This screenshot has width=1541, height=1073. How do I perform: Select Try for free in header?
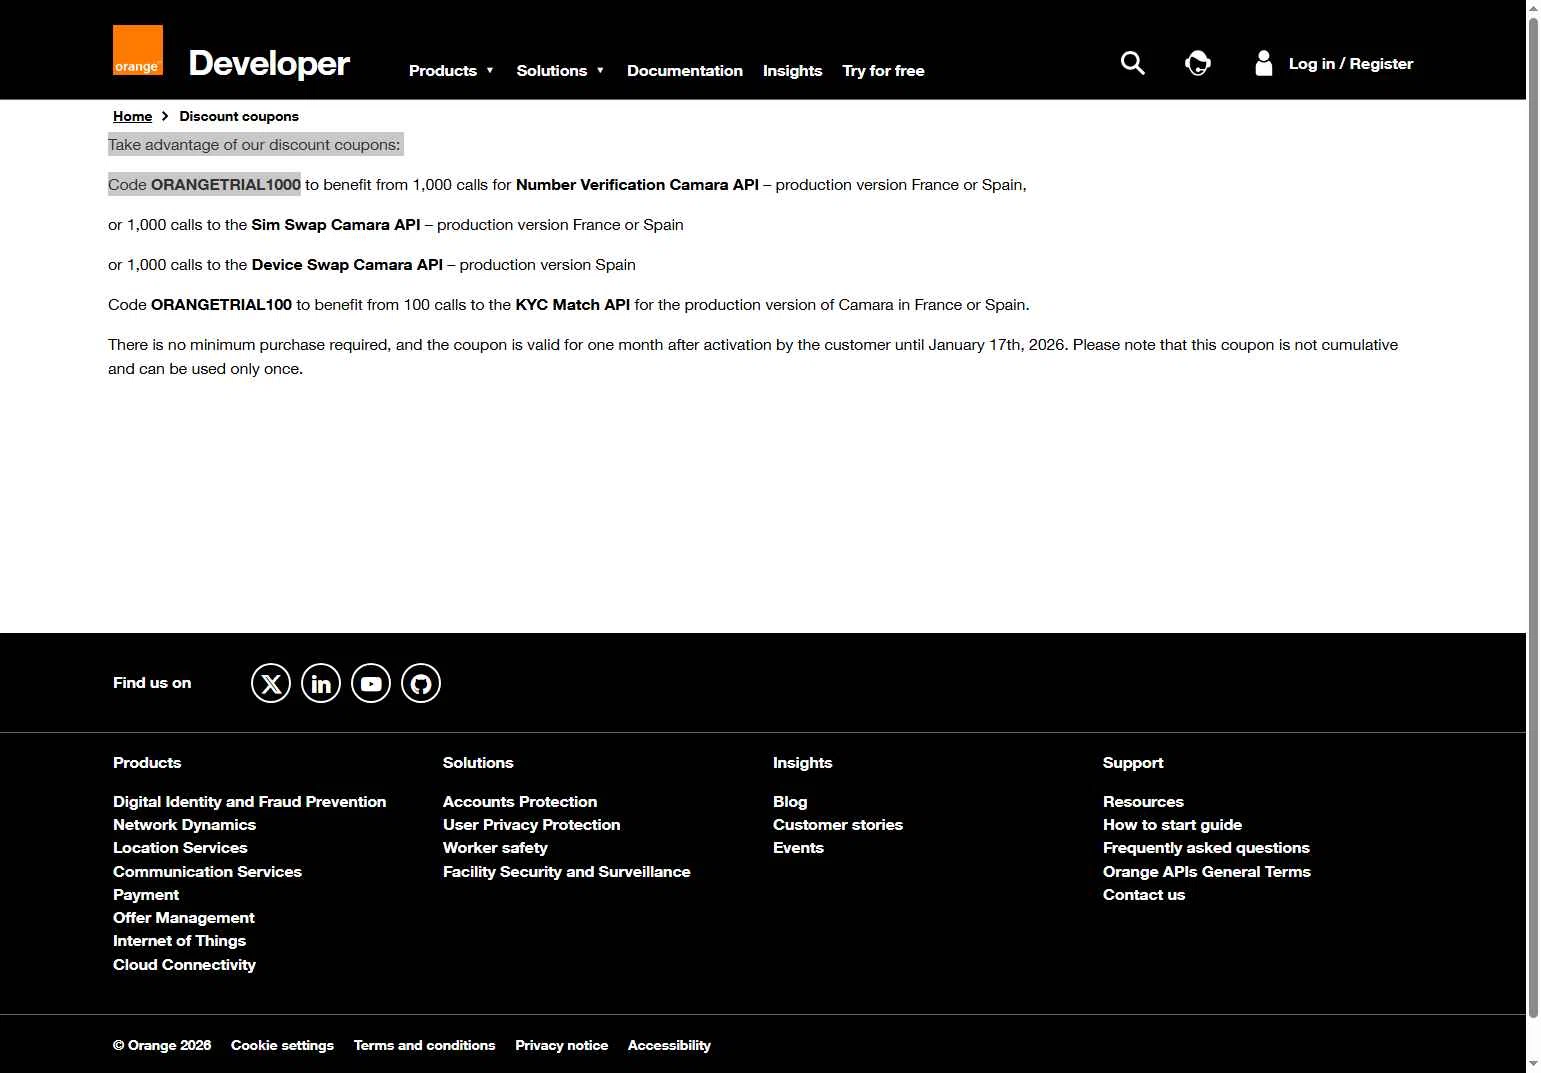(883, 71)
